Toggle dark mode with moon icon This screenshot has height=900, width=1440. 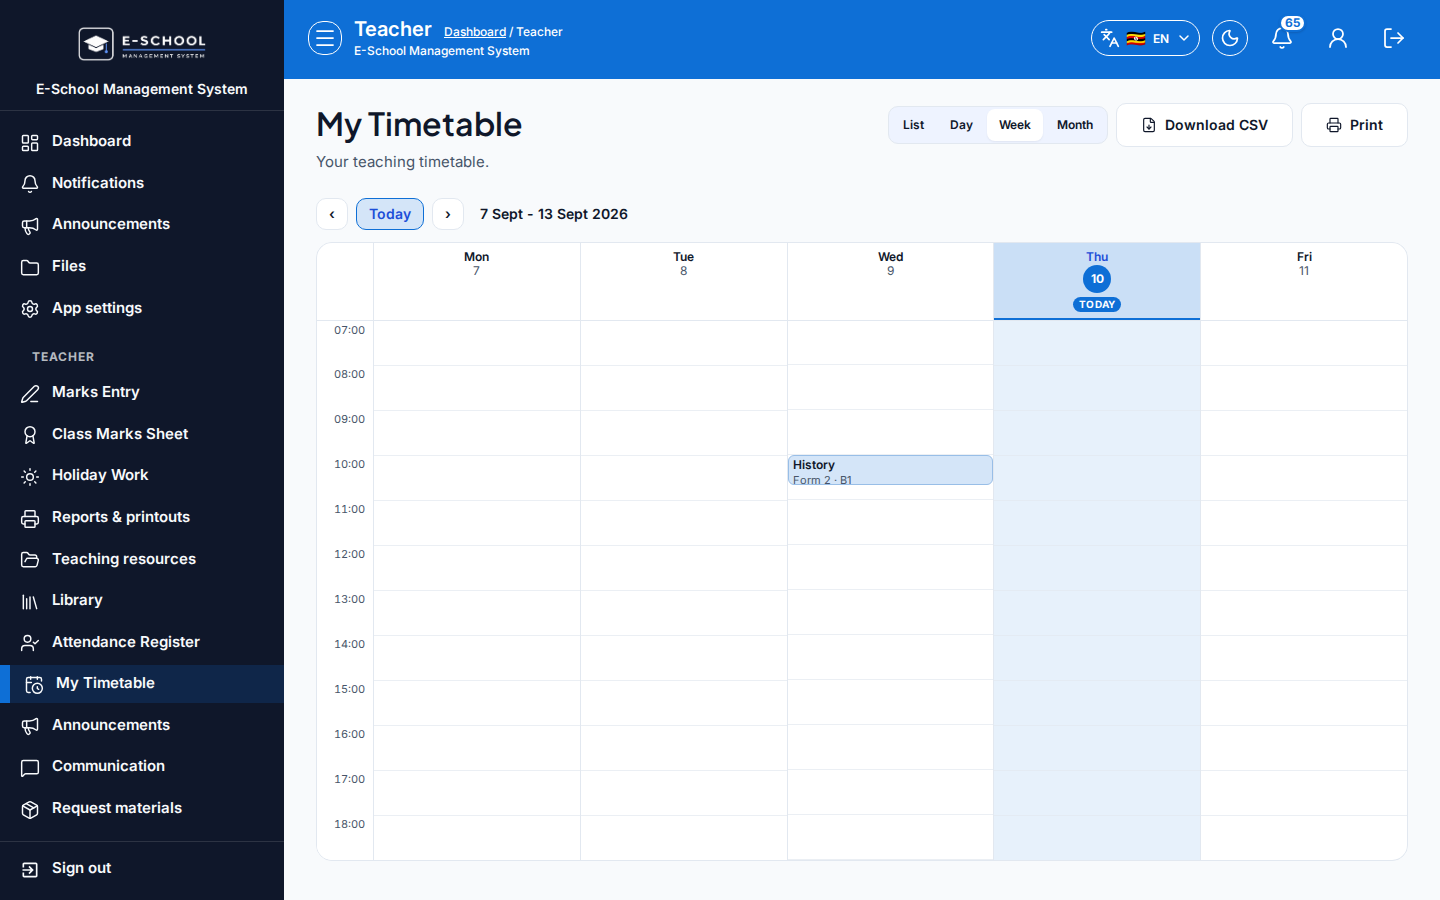pos(1230,38)
